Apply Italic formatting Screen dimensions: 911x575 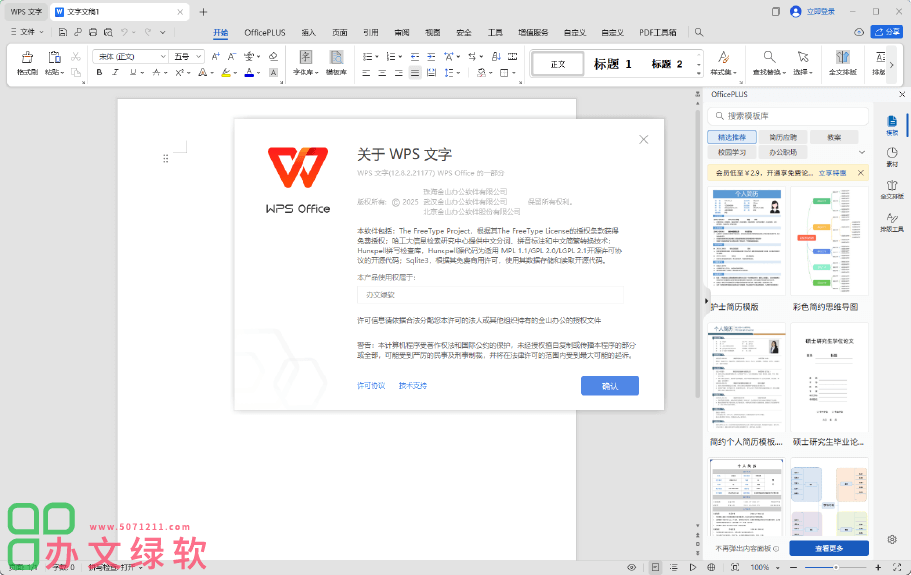pyautogui.click(x=116, y=73)
